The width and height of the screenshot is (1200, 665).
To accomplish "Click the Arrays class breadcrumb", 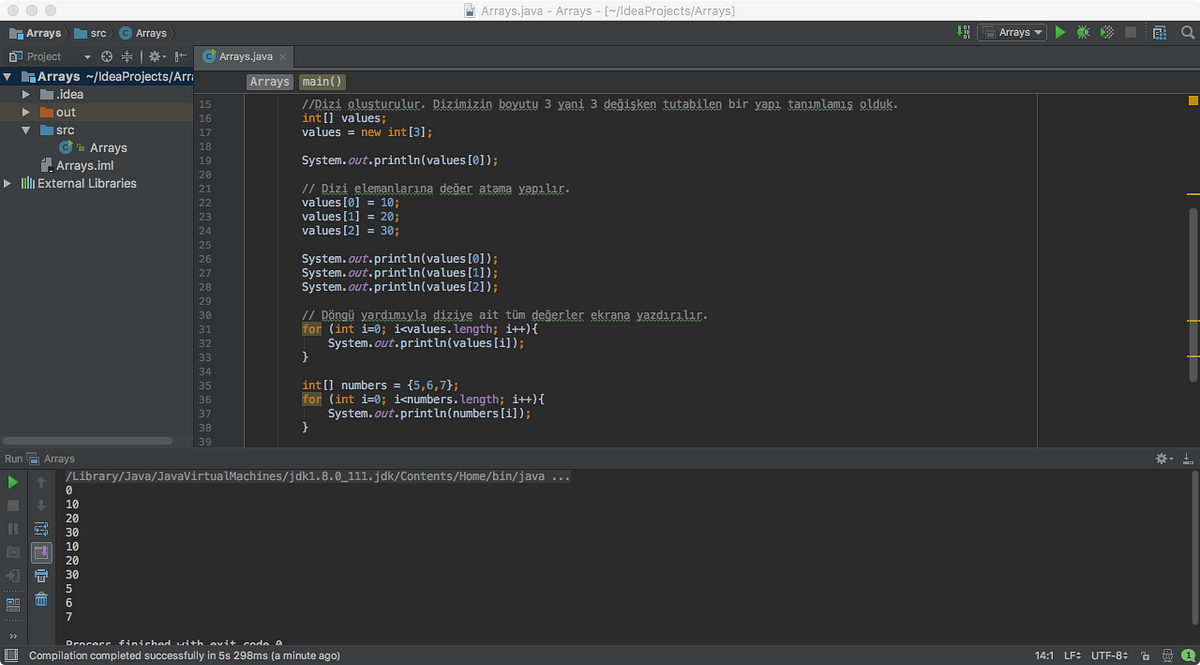I will 142,33.
